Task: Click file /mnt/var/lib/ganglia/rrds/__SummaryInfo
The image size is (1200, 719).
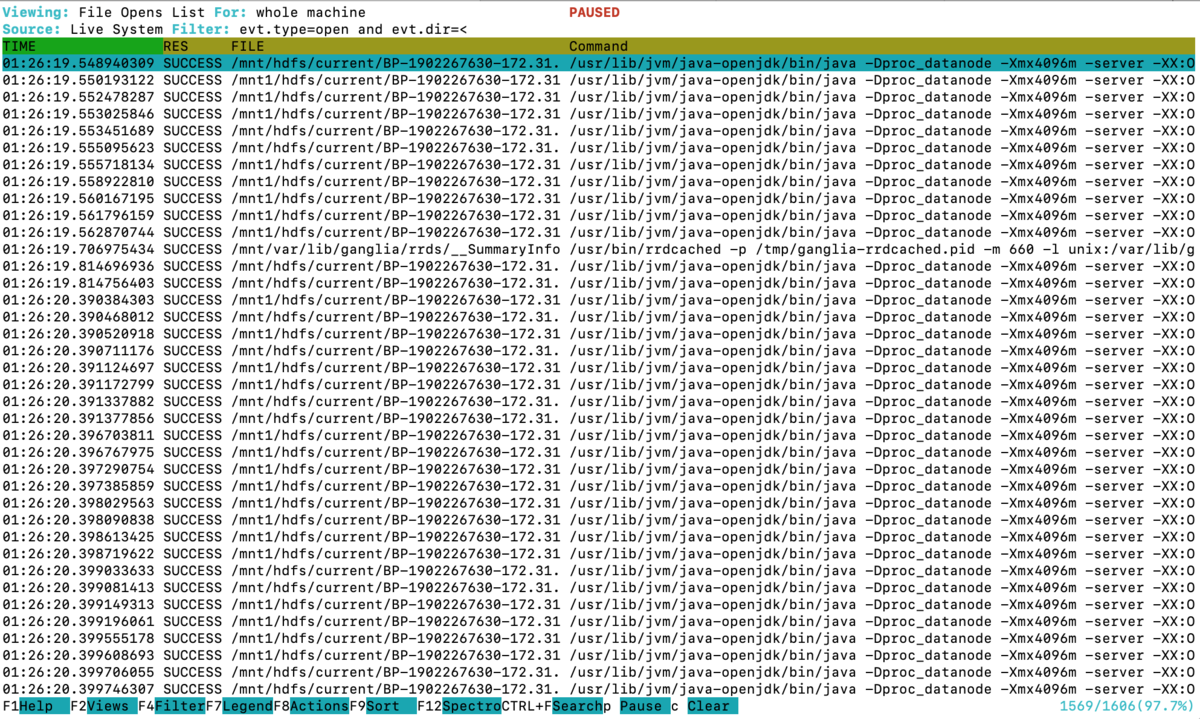Action: point(396,249)
